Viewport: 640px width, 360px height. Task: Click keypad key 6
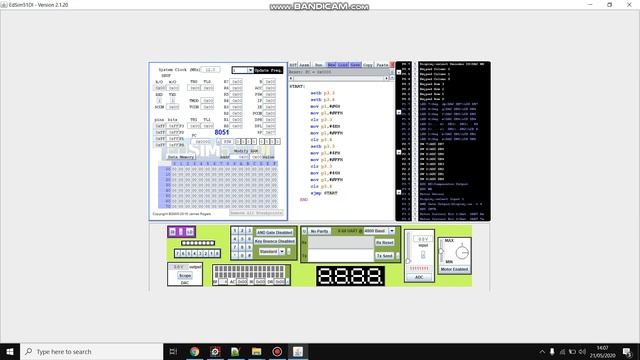pos(249,239)
